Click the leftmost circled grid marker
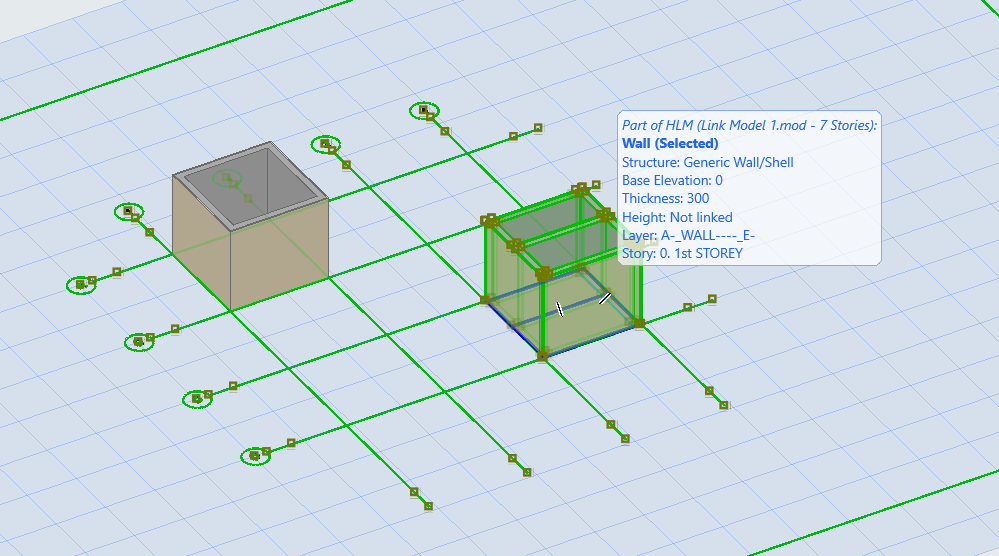This screenshot has height=556, width=999. pos(80,284)
